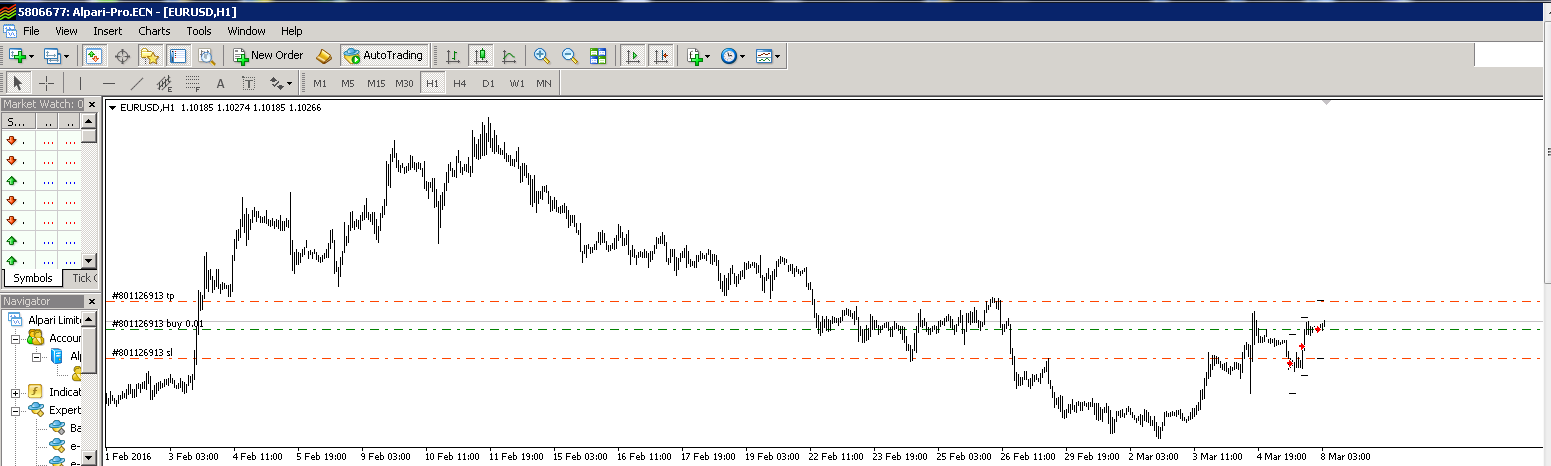Image resolution: width=1551 pixels, height=466 pixels.
Task: Select the horizontal line tool
Action: [108, 83]
